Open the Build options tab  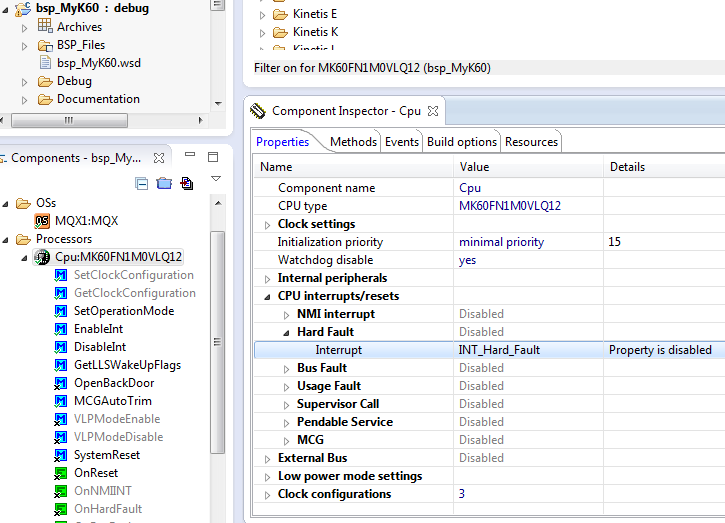click(461, 142)
